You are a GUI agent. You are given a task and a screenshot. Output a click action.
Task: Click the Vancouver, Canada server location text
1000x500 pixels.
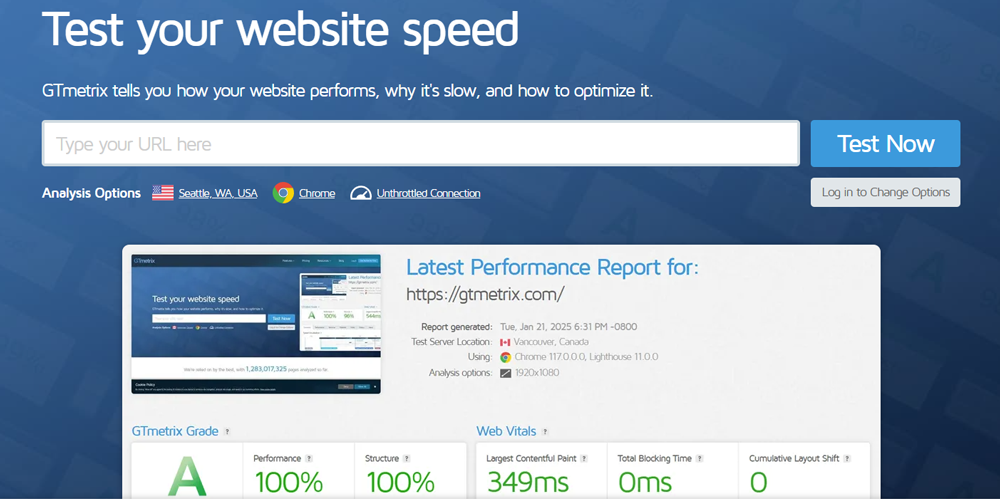[x=551, y=342]
